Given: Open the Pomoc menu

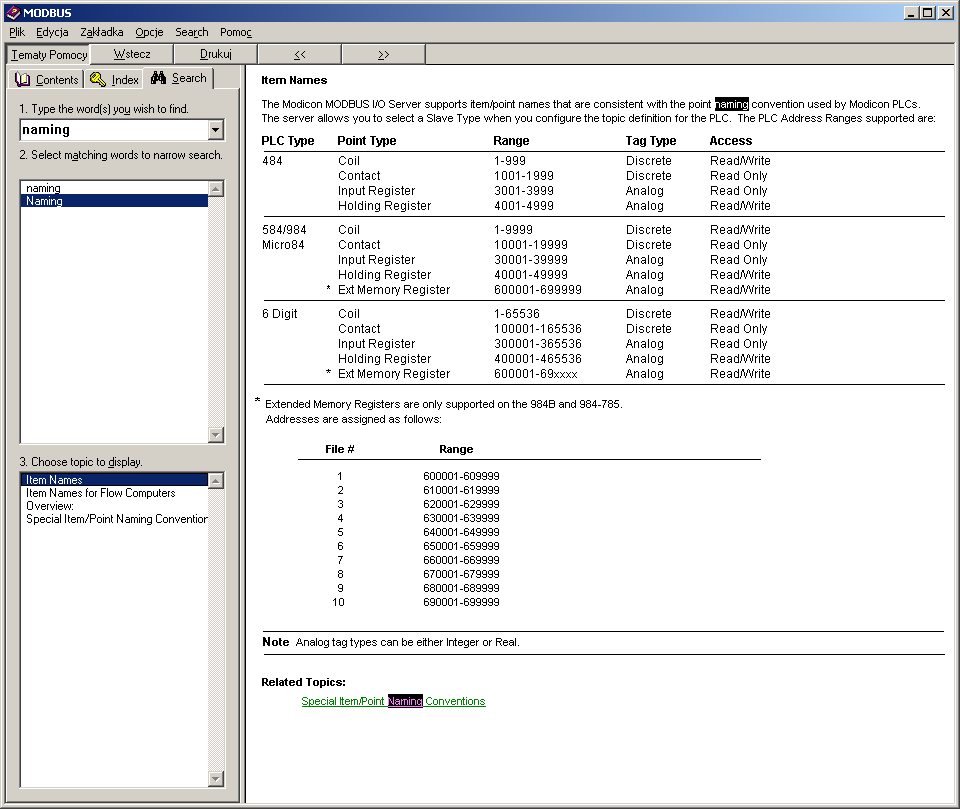Looking at the screenshot, I should tap(236, 32).
